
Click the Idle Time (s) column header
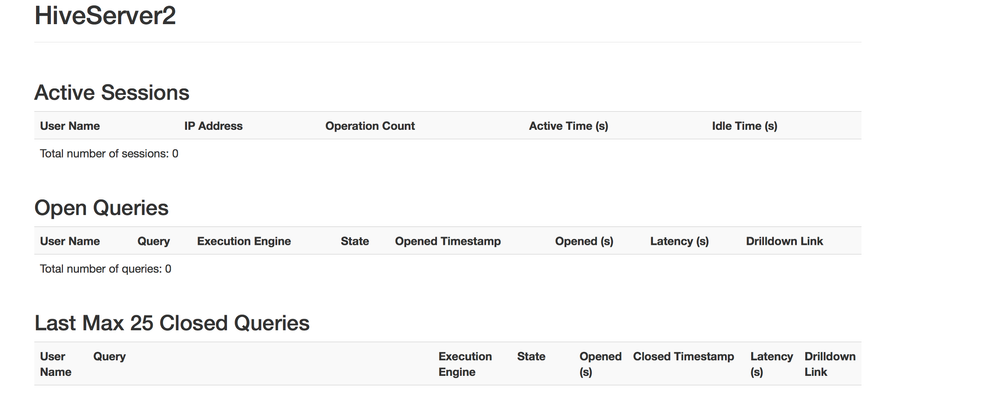[x=744, y=126]
